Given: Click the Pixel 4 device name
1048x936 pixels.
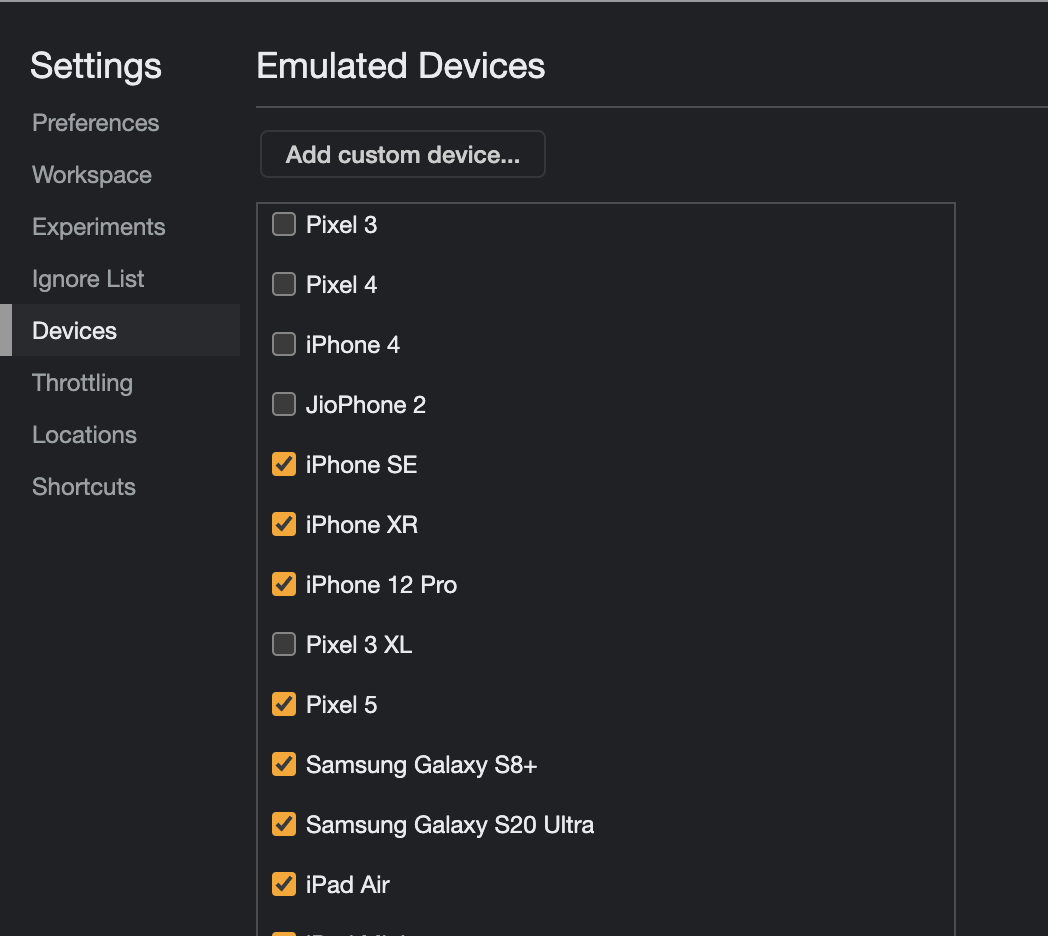Looking at the screenshot, I should tap(342, 285).
